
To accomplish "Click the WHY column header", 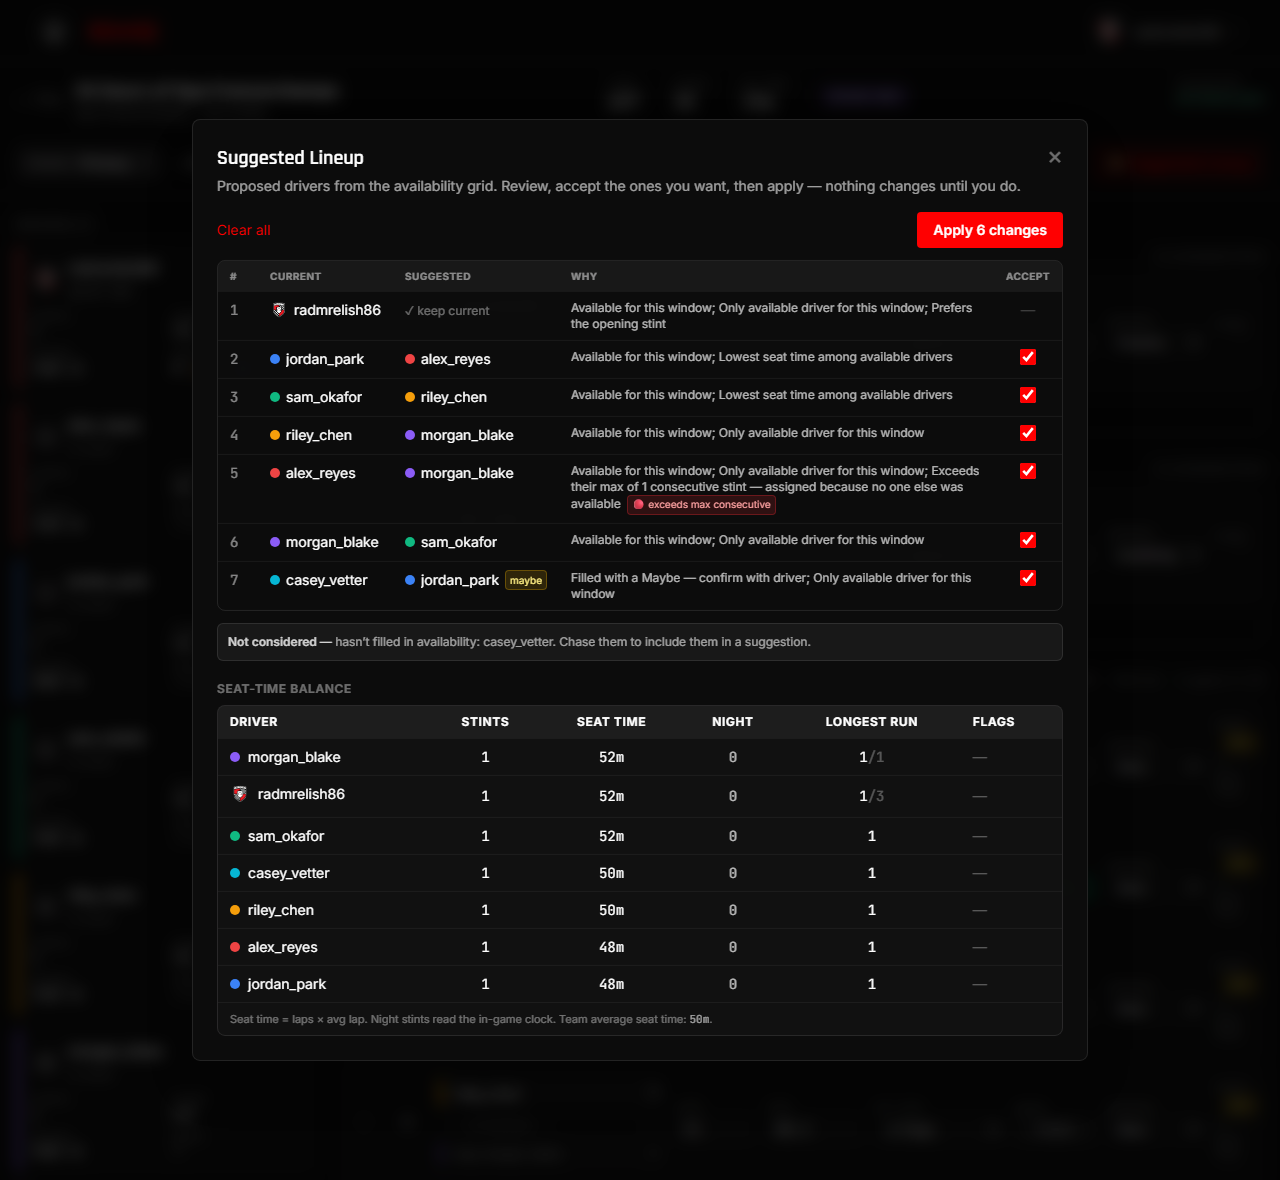I will (x=584, y=276).
